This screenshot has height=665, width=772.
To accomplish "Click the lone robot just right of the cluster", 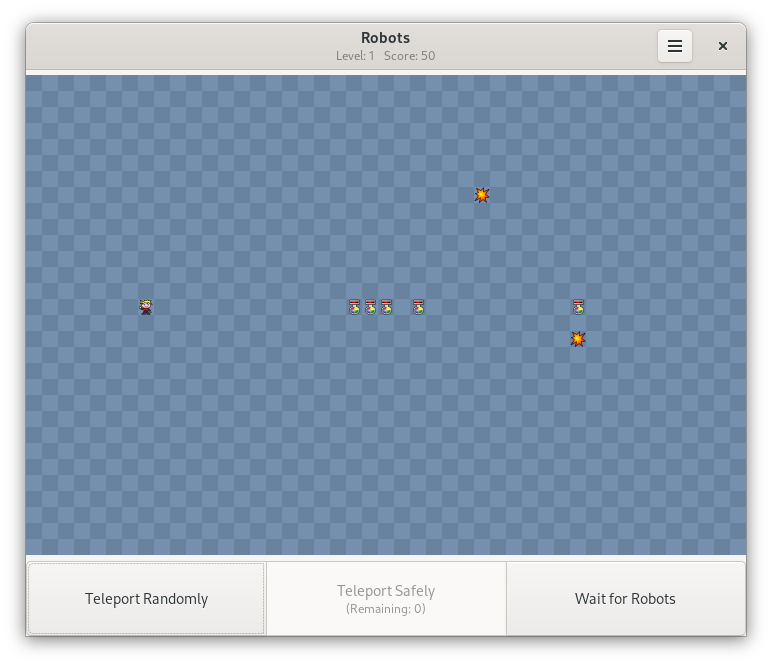I will tap(418, 307).
